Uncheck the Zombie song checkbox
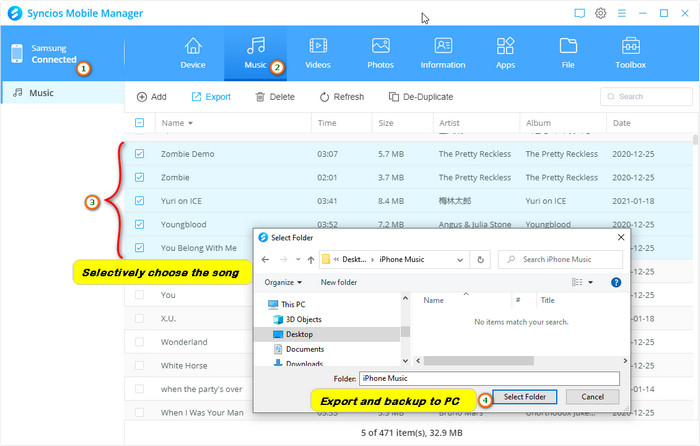The width and height of the screenshot is (700, 446). (x=139, y=177)
